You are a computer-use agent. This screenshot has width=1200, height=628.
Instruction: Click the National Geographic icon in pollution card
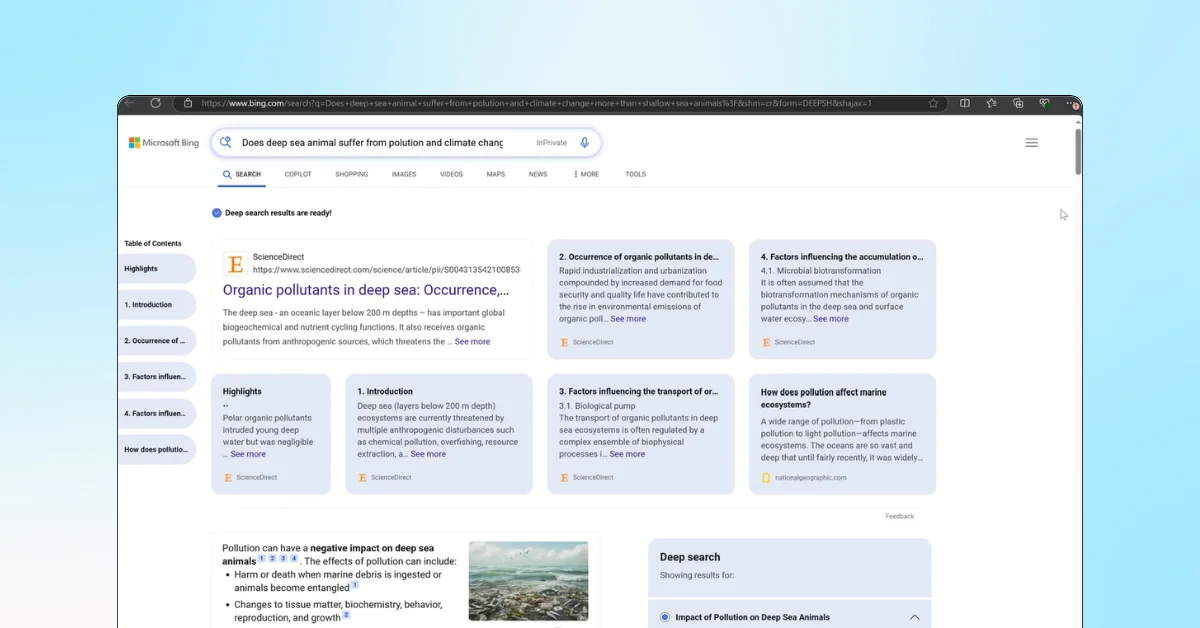point(766,478)
